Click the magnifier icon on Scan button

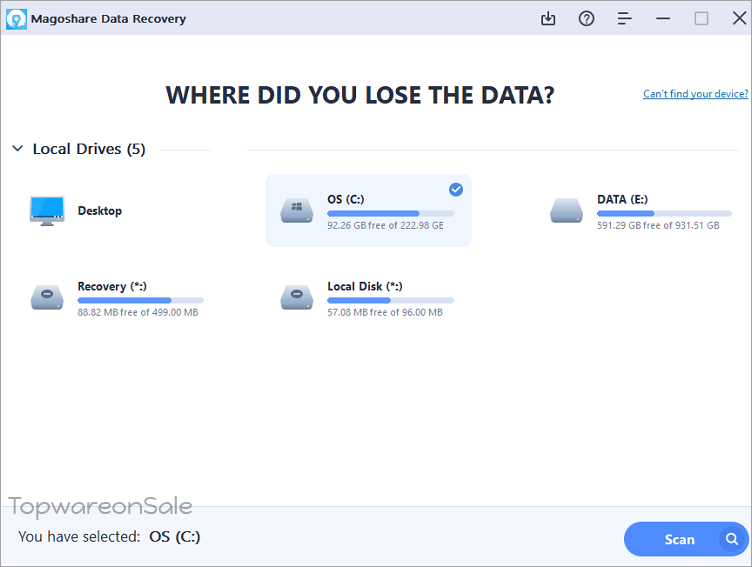pyautogui.click(x=732, y=539)
